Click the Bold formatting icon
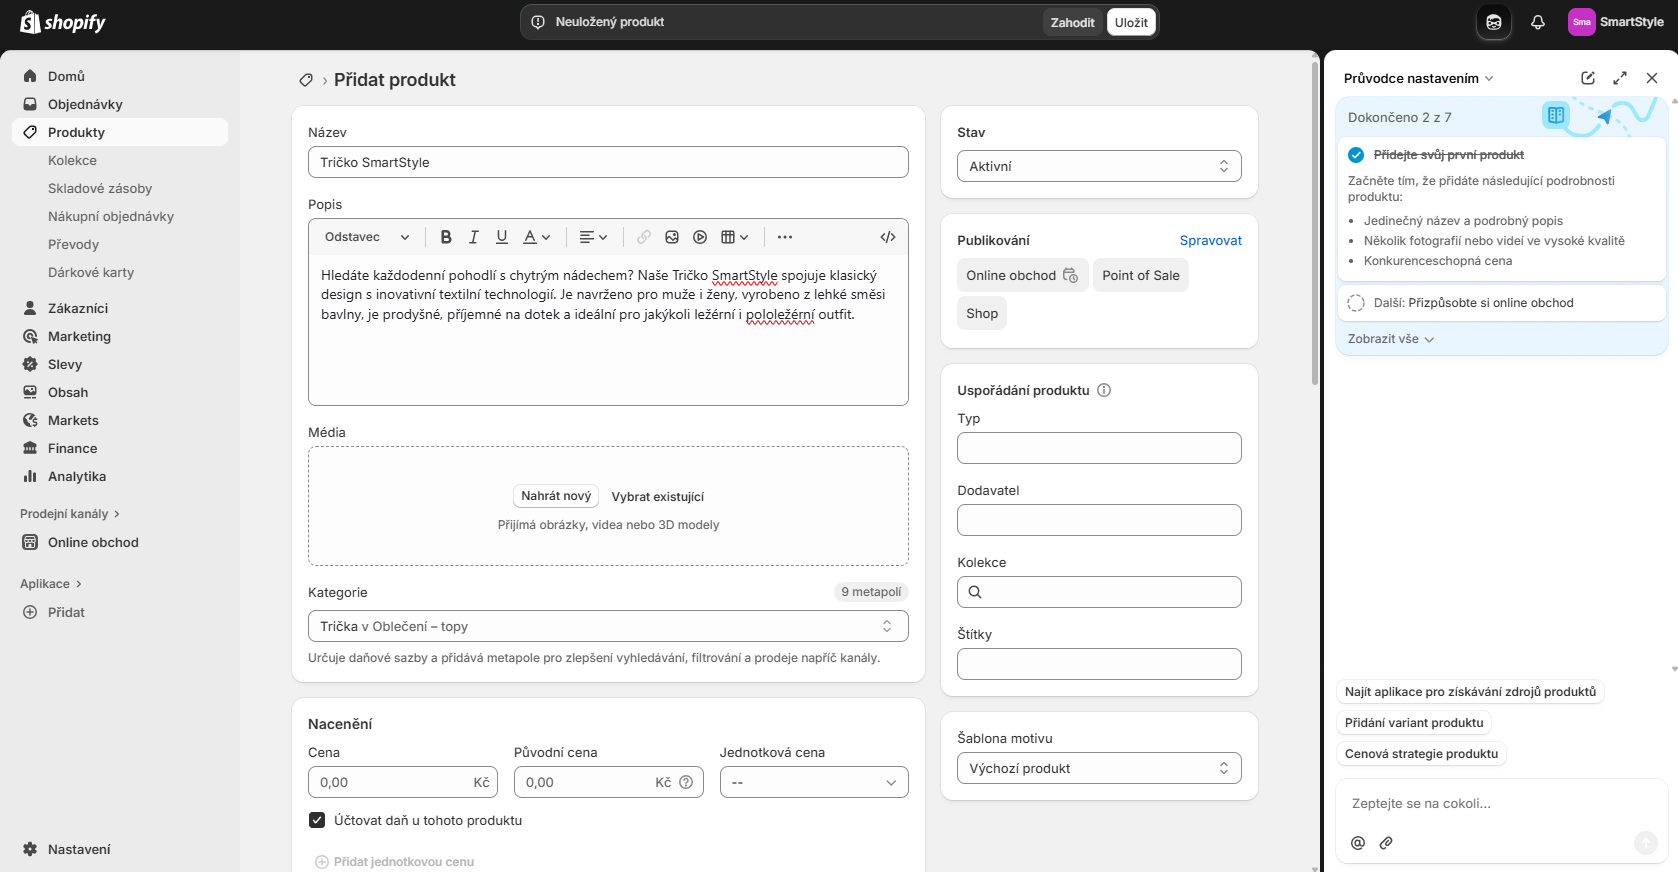This screenshot has height=872, width=1678. [x=446, y=237]
